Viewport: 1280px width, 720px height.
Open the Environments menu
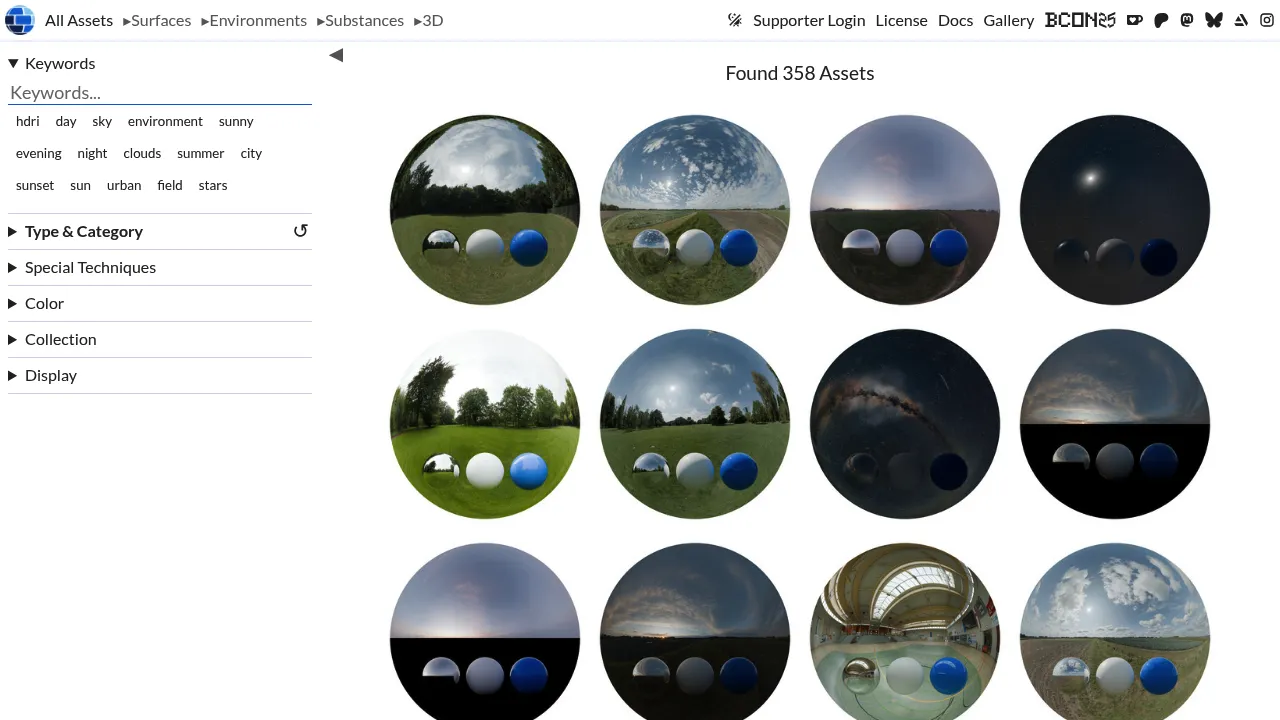point(254,20)
